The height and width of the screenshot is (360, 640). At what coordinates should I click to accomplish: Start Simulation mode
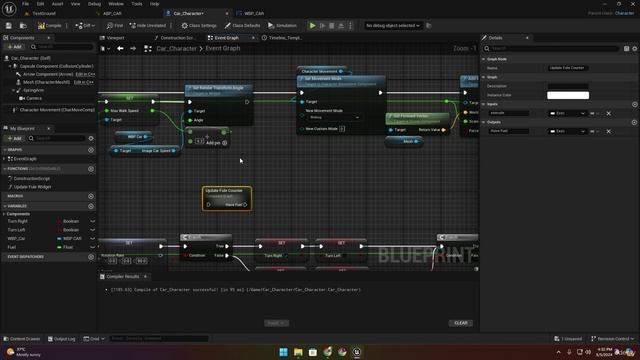pyautogui.click(x=282, y=26)
